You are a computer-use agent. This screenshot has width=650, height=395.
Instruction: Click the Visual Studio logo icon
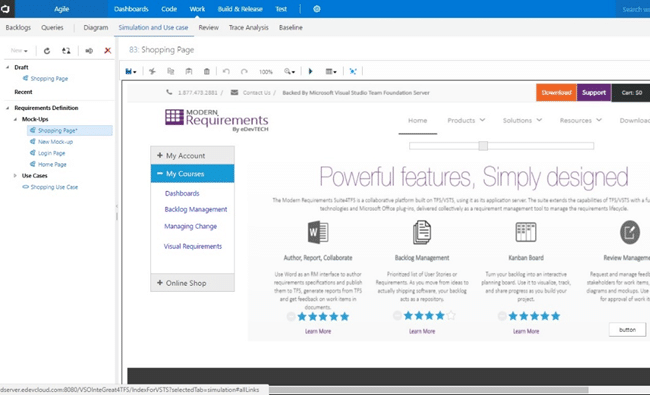tap(5, 9)
